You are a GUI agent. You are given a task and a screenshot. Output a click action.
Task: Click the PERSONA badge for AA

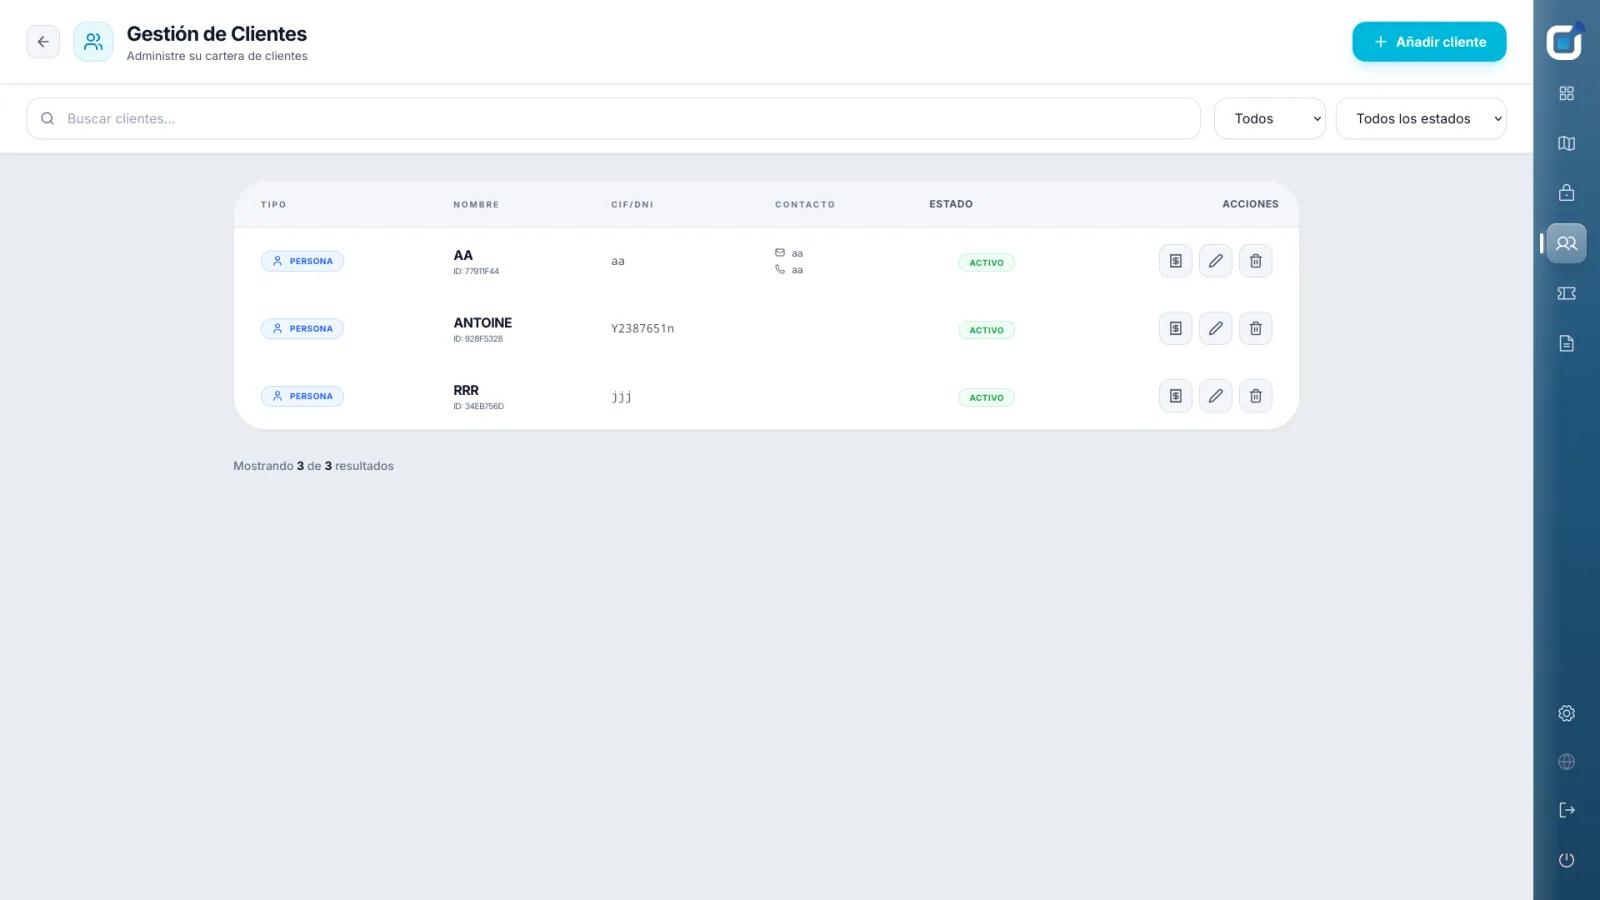pos(302,261)
